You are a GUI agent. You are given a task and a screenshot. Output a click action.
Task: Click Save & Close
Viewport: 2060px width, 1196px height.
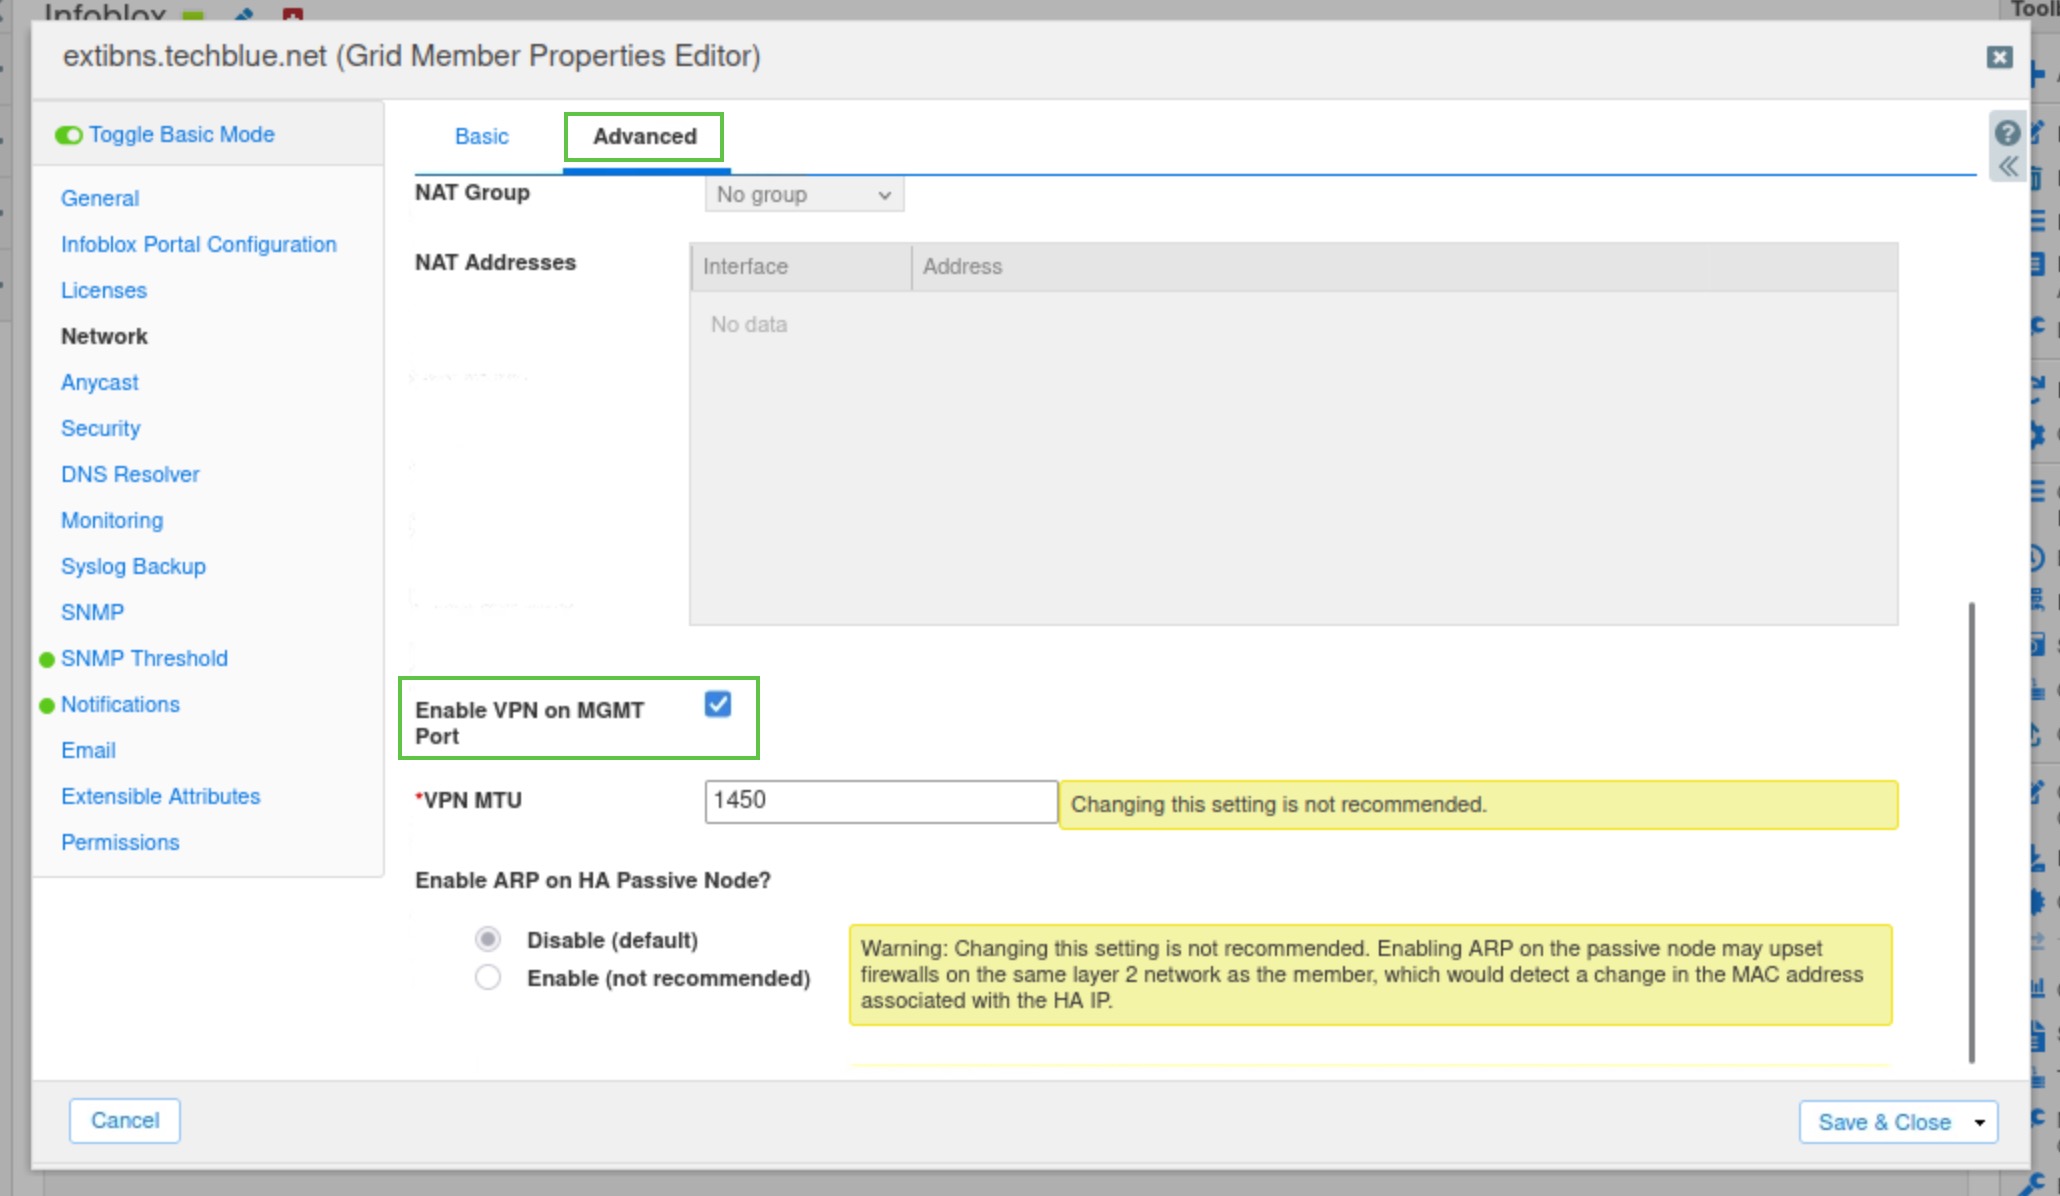click(x=1884, y=1122)
